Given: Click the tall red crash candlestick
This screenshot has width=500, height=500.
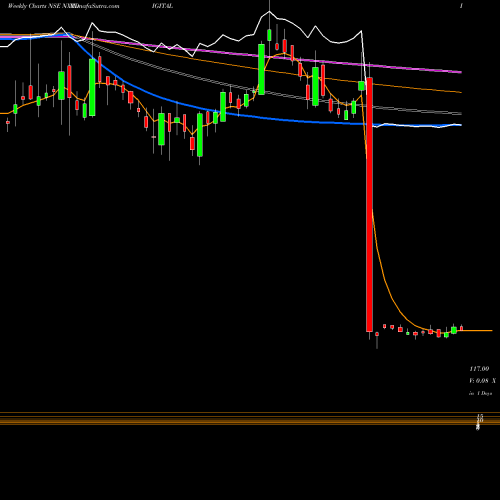Looking at the screenshot, I should tap(369, 205).
